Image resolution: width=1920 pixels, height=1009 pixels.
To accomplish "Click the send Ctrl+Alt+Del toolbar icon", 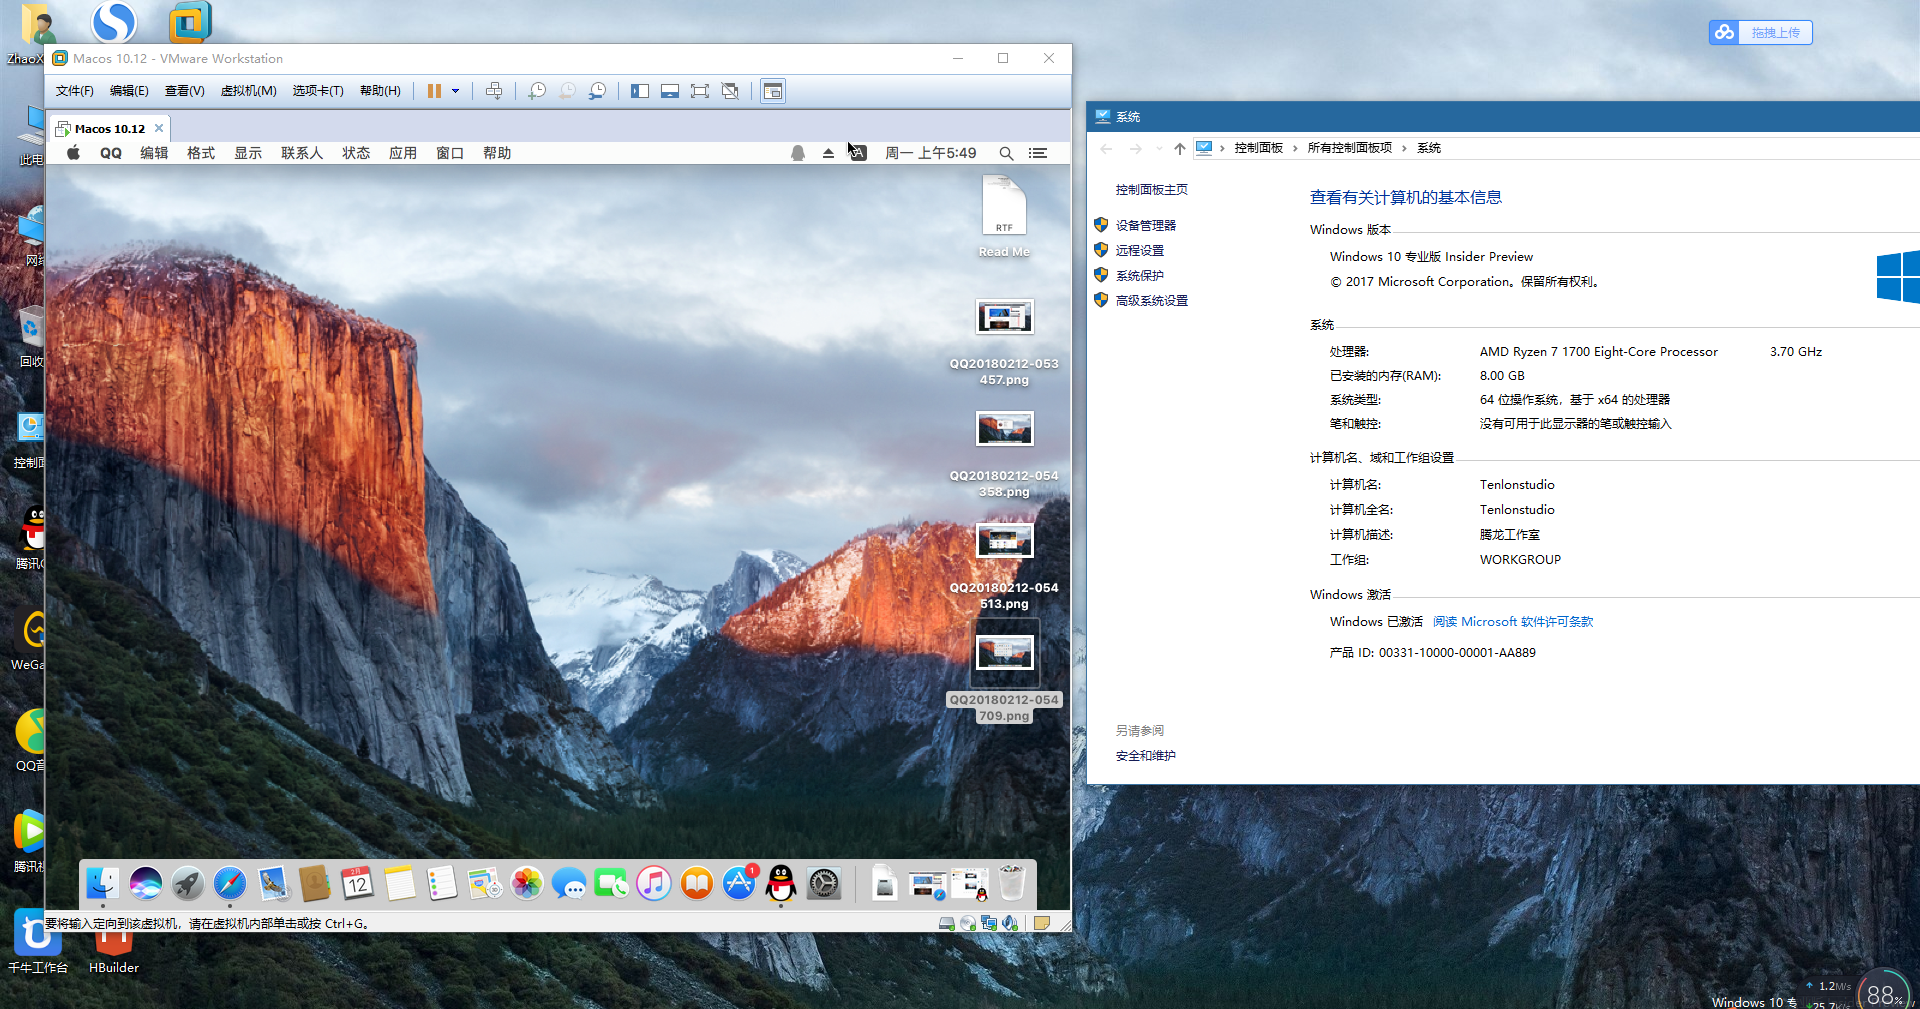I will coord(494,91).
